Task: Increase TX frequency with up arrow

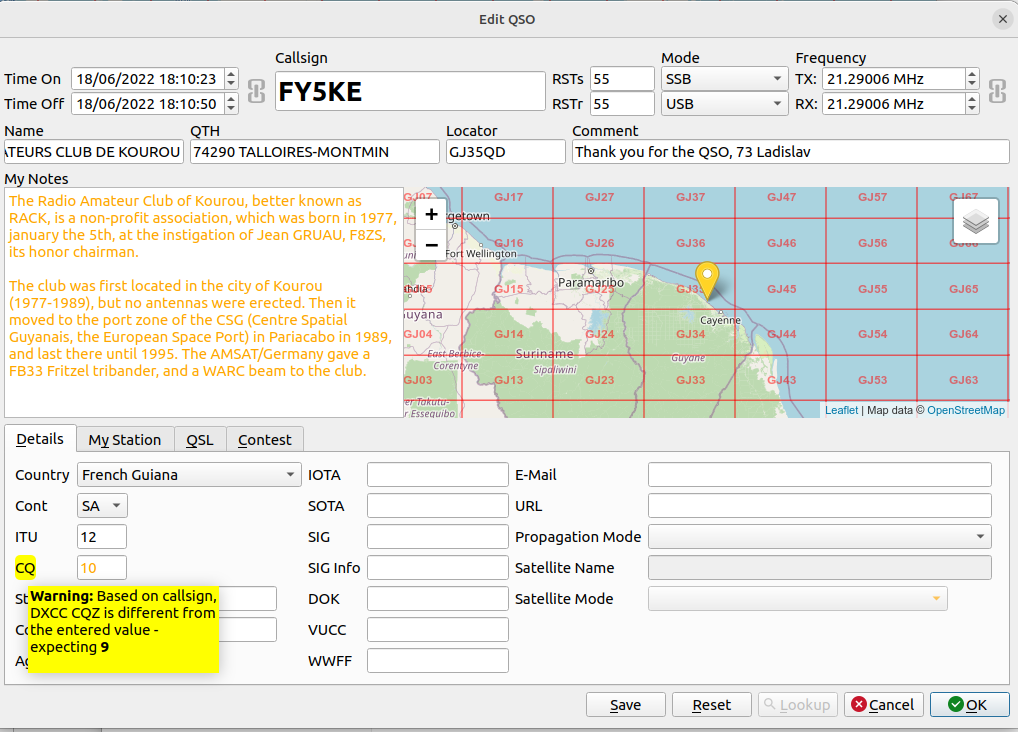Action: 971,73
